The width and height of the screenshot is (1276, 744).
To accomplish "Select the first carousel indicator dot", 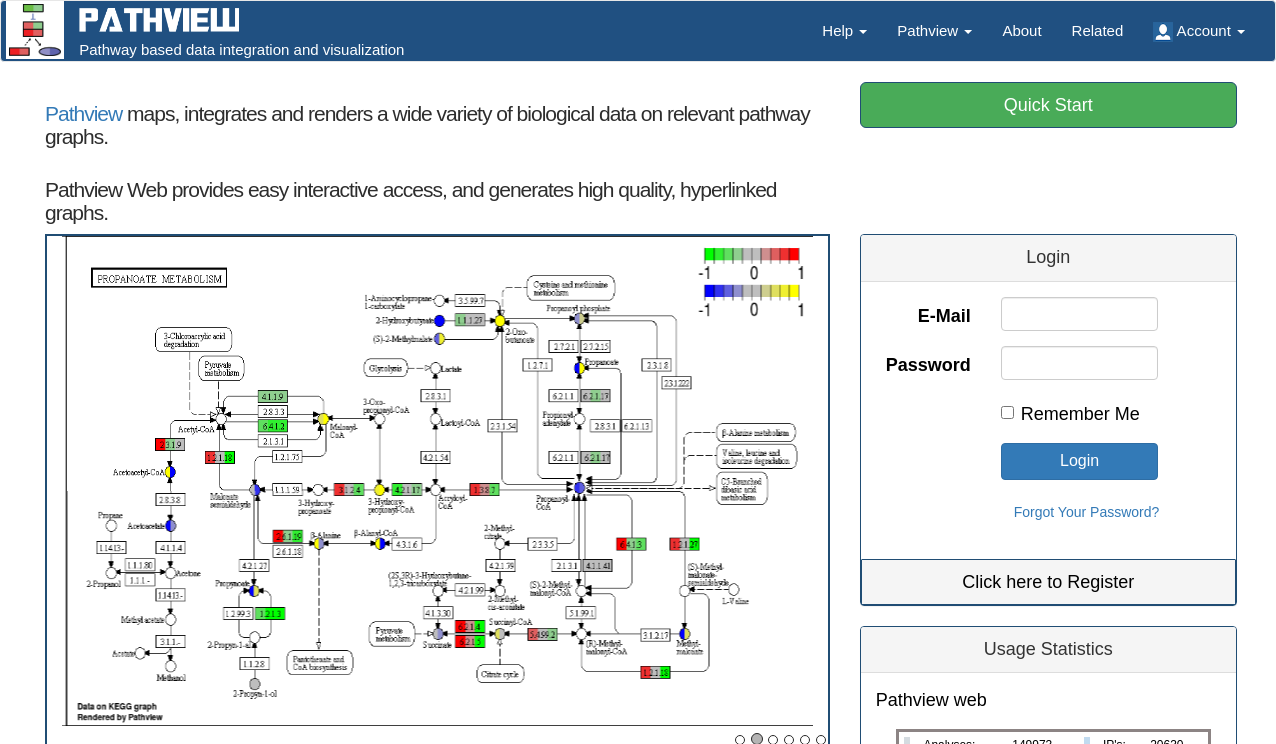I will (740, 740).
